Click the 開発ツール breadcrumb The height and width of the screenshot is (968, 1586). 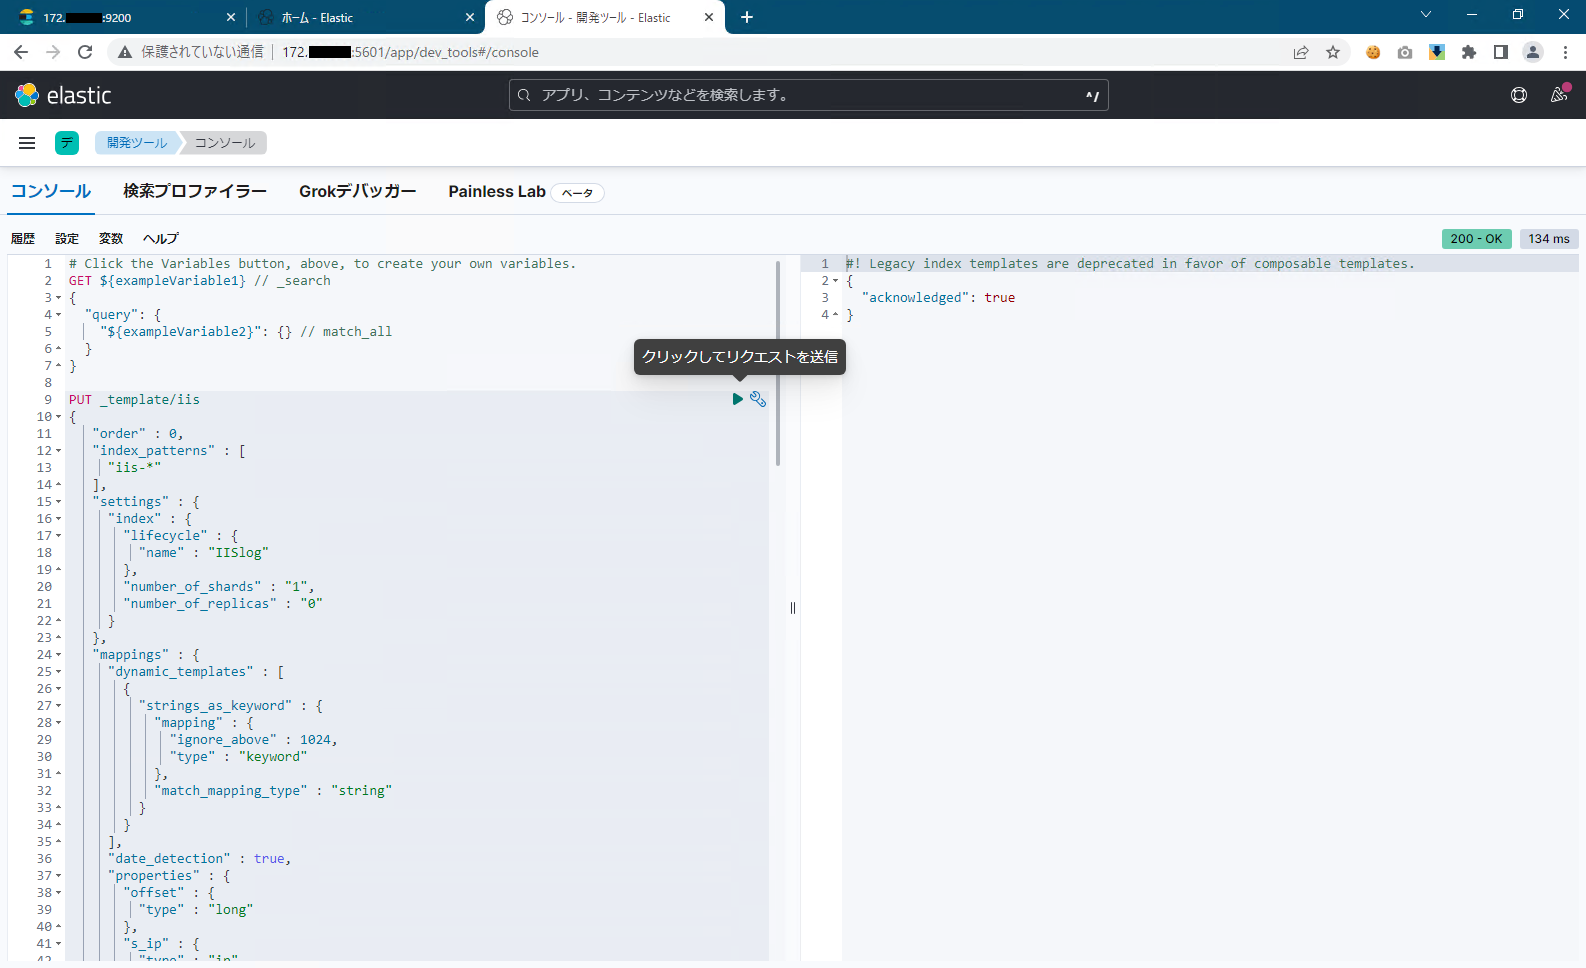click(x=137, y=143)
